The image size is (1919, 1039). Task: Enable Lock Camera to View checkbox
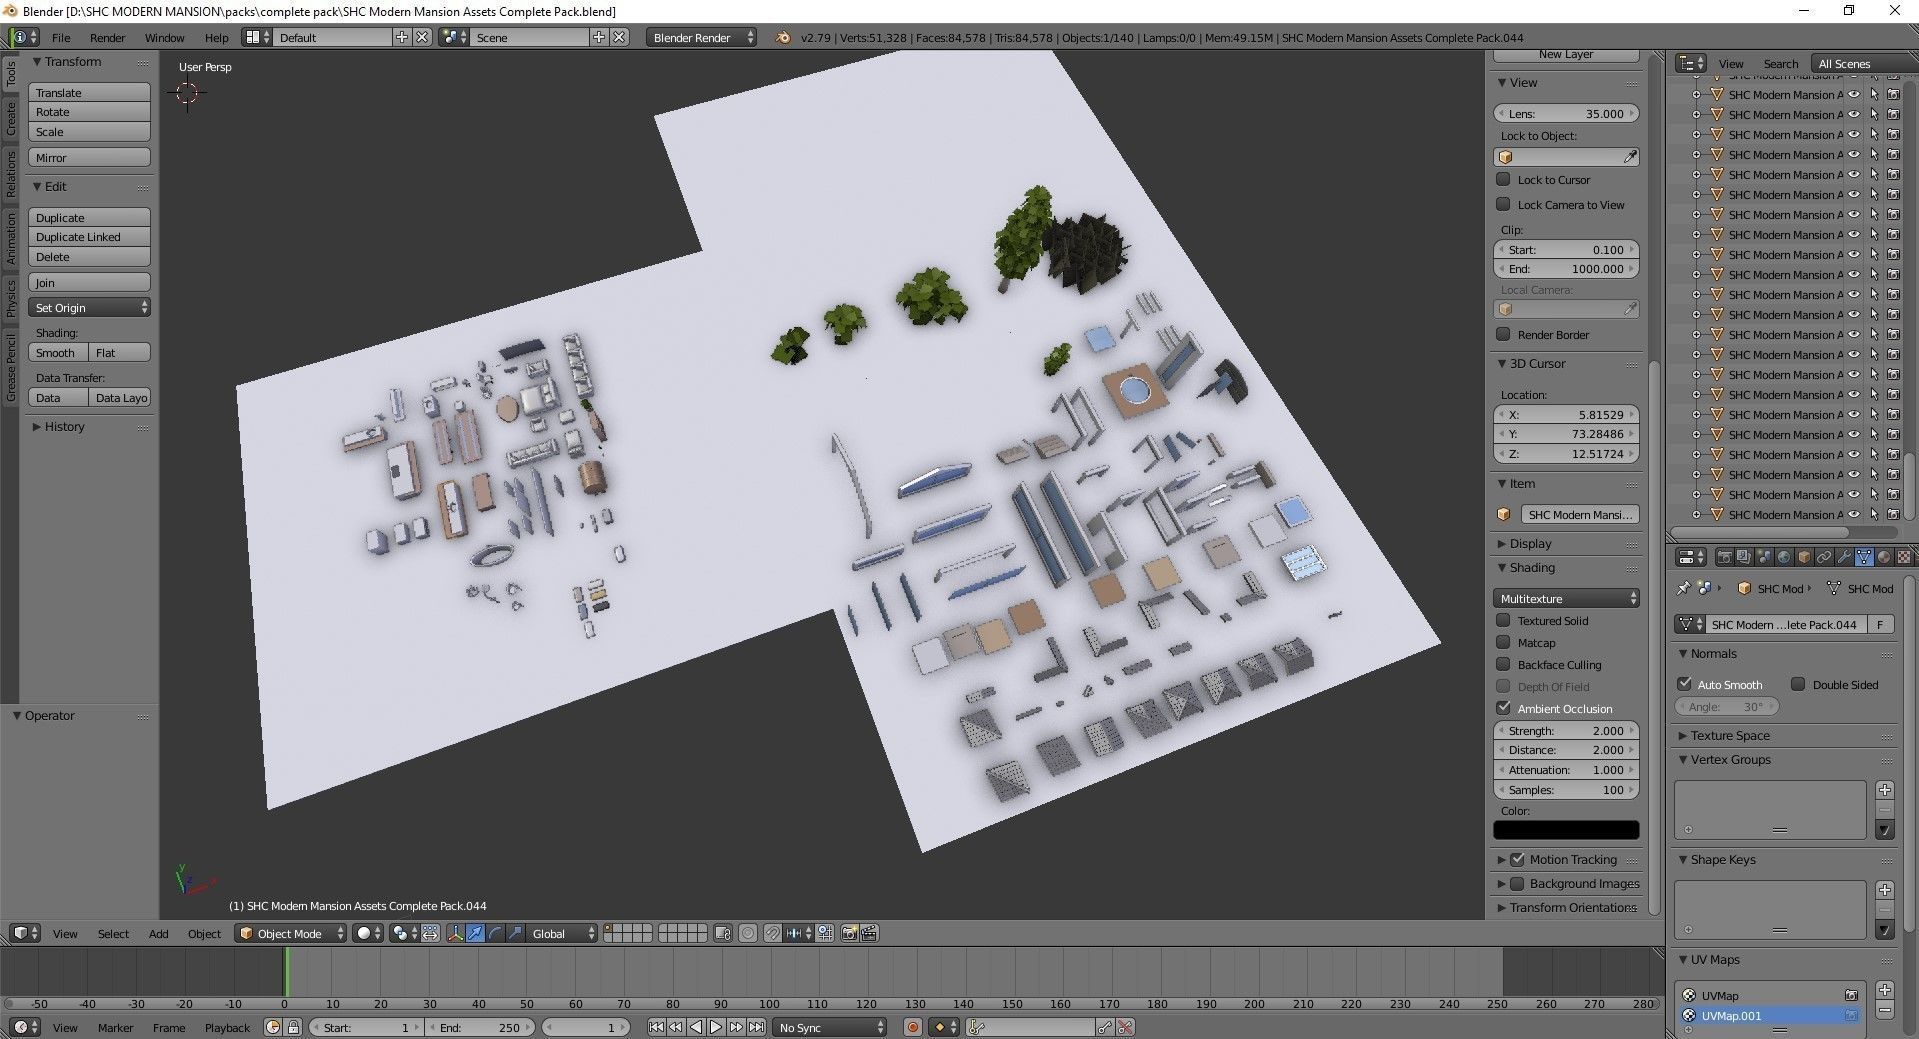(1503, 204)
